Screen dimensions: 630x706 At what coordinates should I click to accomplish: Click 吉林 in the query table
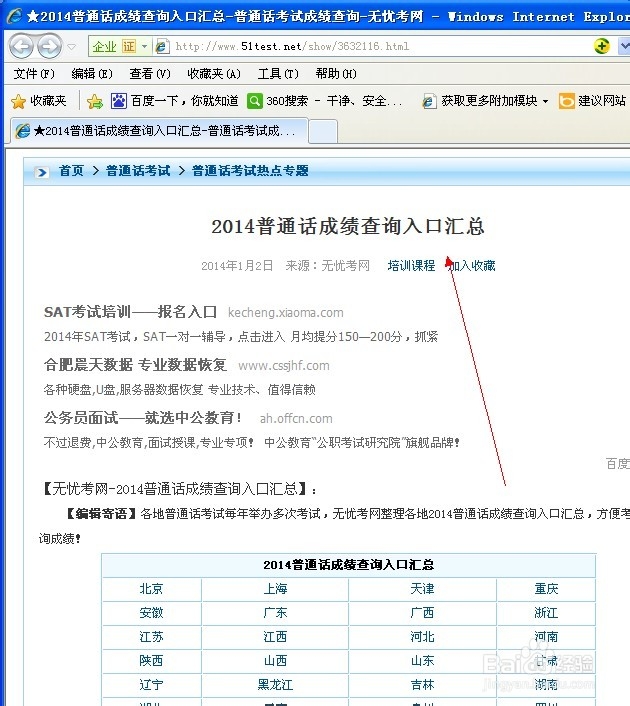pos(422,685)
